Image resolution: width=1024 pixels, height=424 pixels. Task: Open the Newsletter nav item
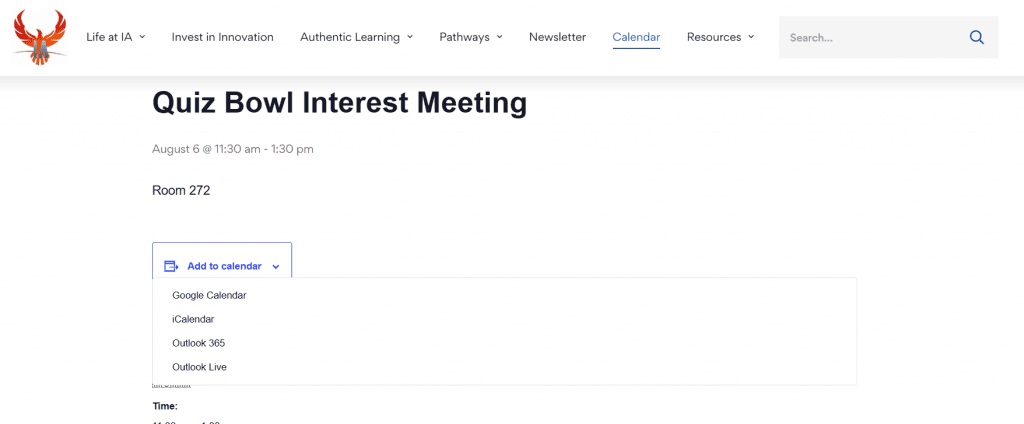click(558, 37)
